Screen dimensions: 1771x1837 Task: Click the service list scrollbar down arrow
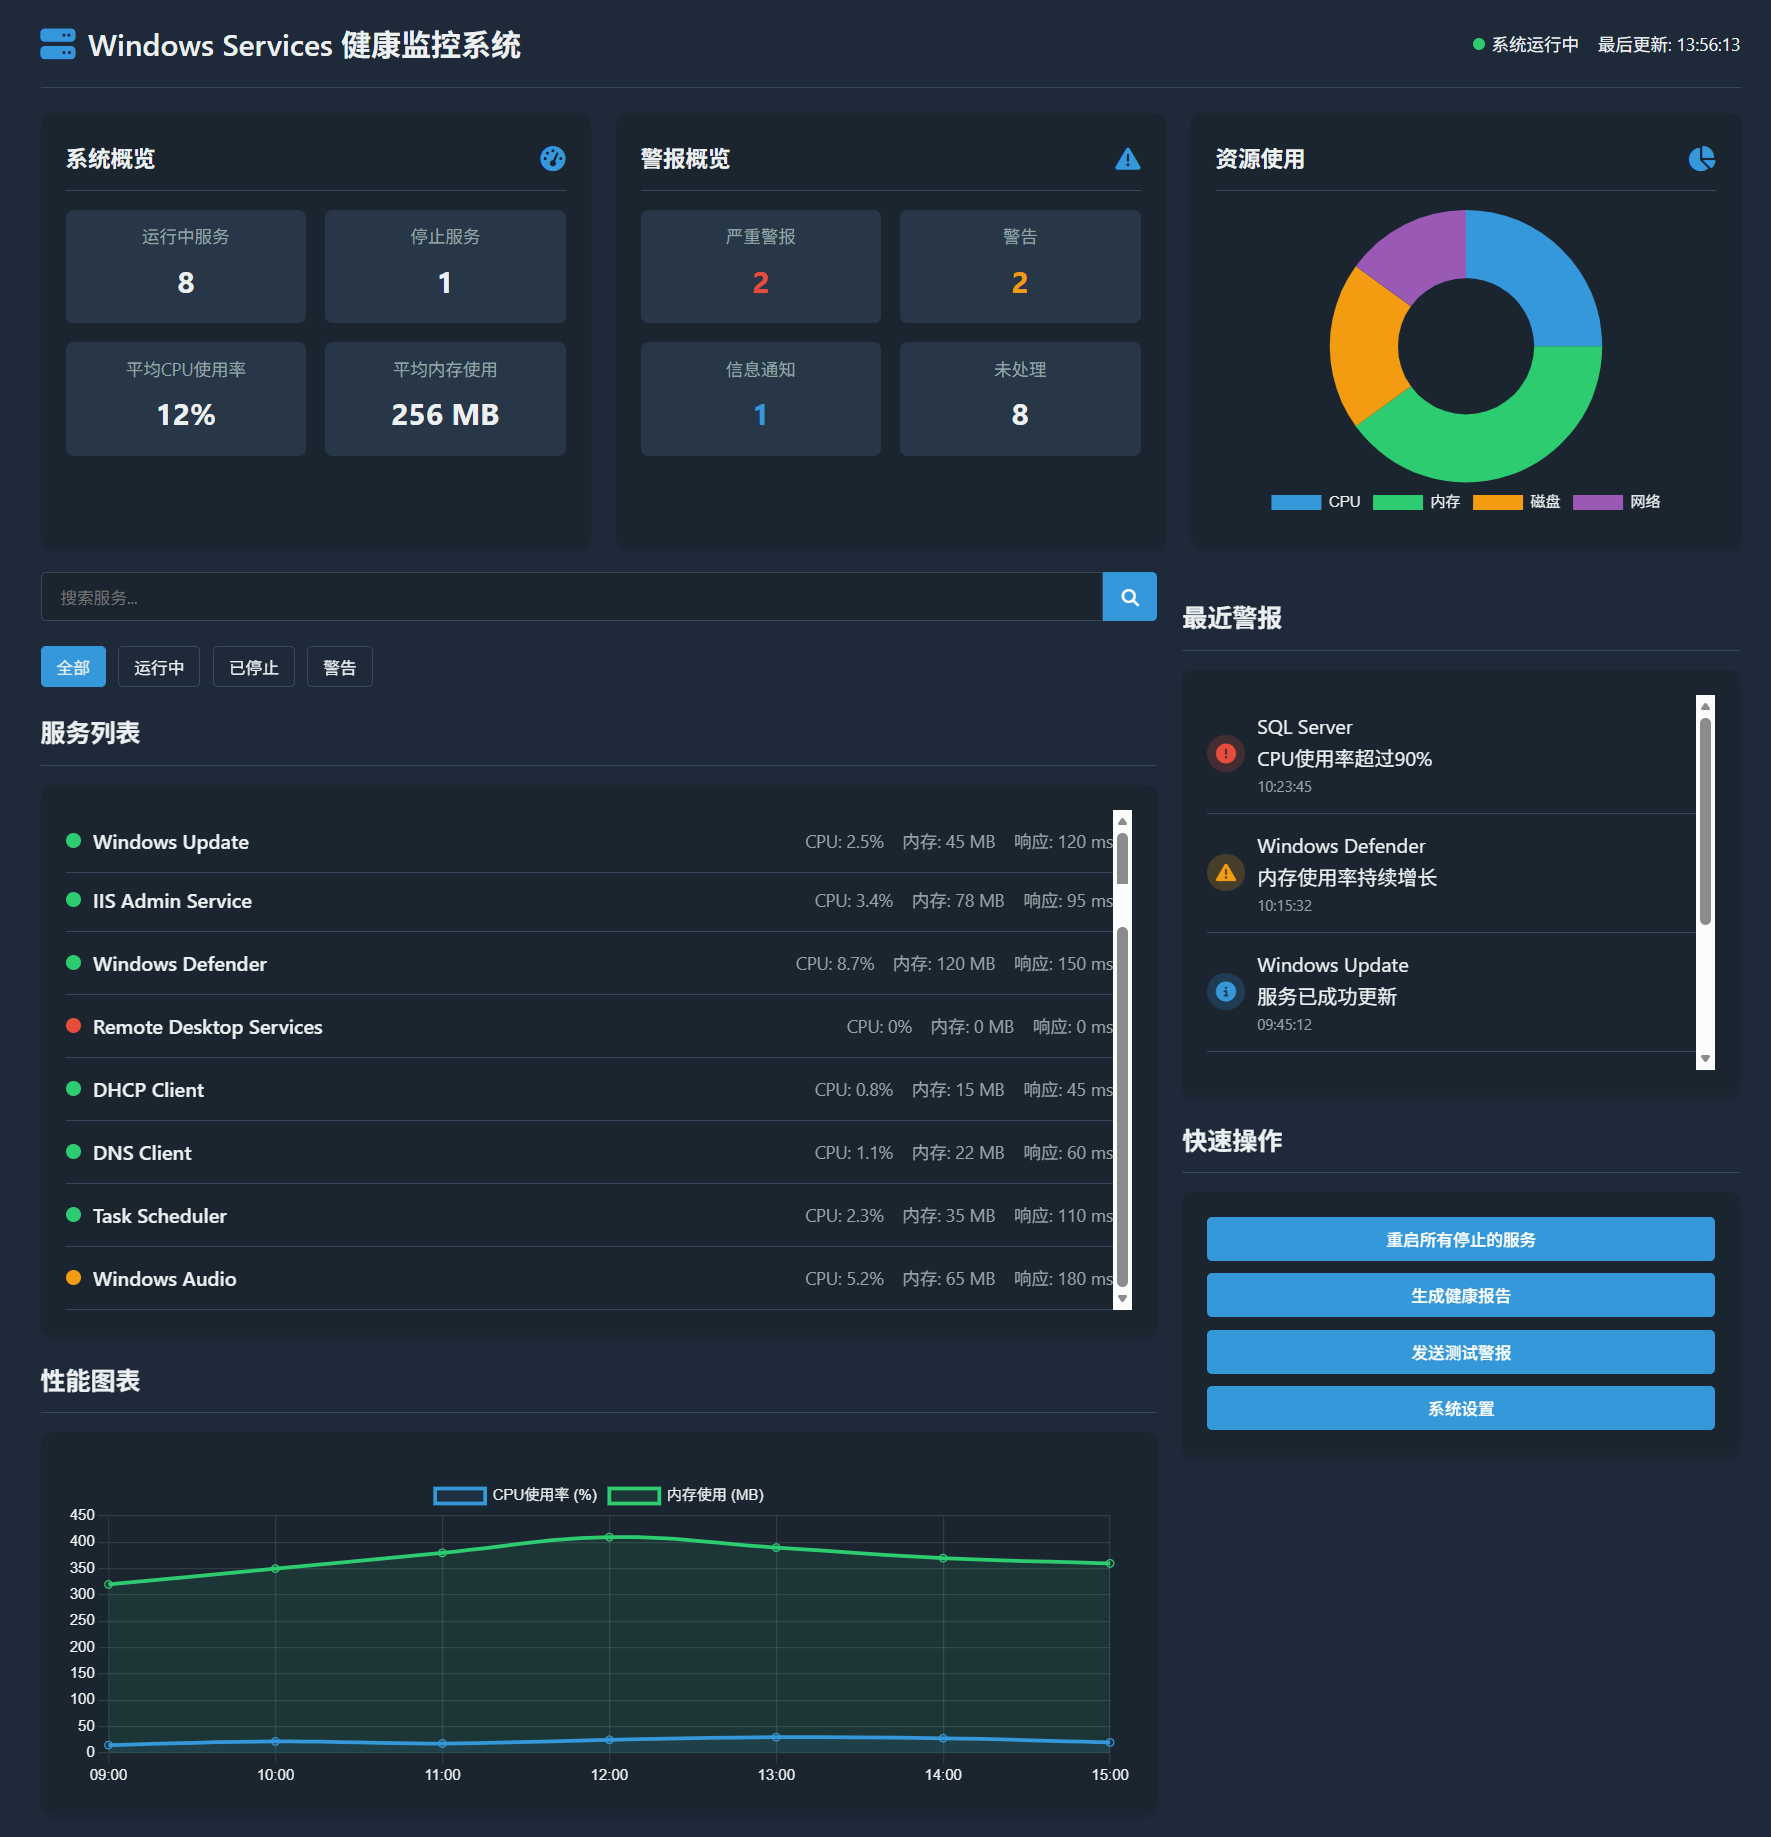tap(1123, 1299)
